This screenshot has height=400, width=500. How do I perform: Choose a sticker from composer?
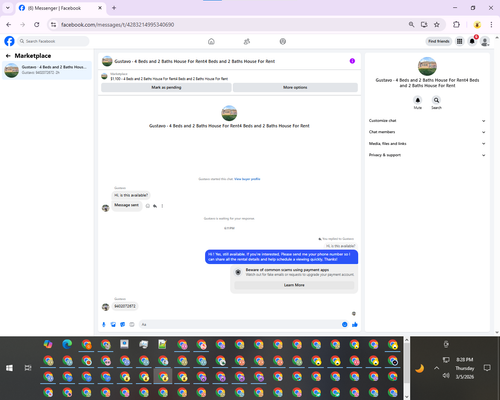point(122,324)
